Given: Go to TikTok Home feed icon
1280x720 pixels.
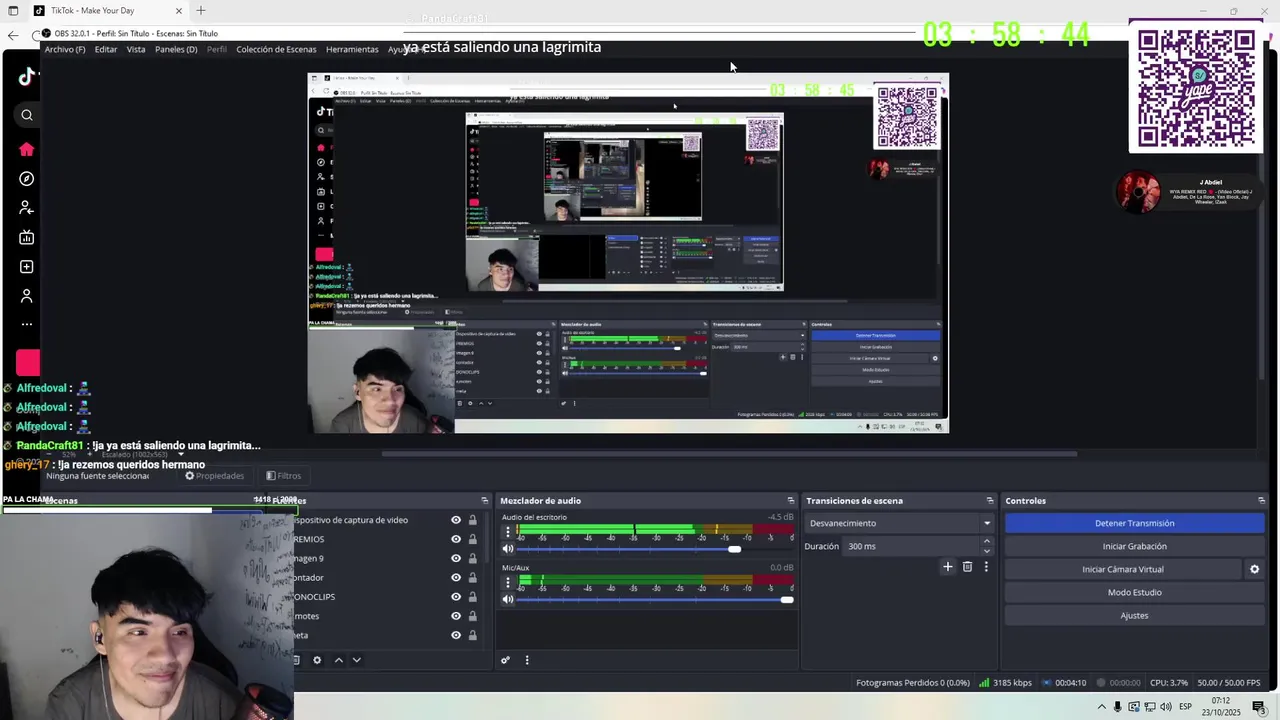Looking at the screenshot, I should click(27, 150).
